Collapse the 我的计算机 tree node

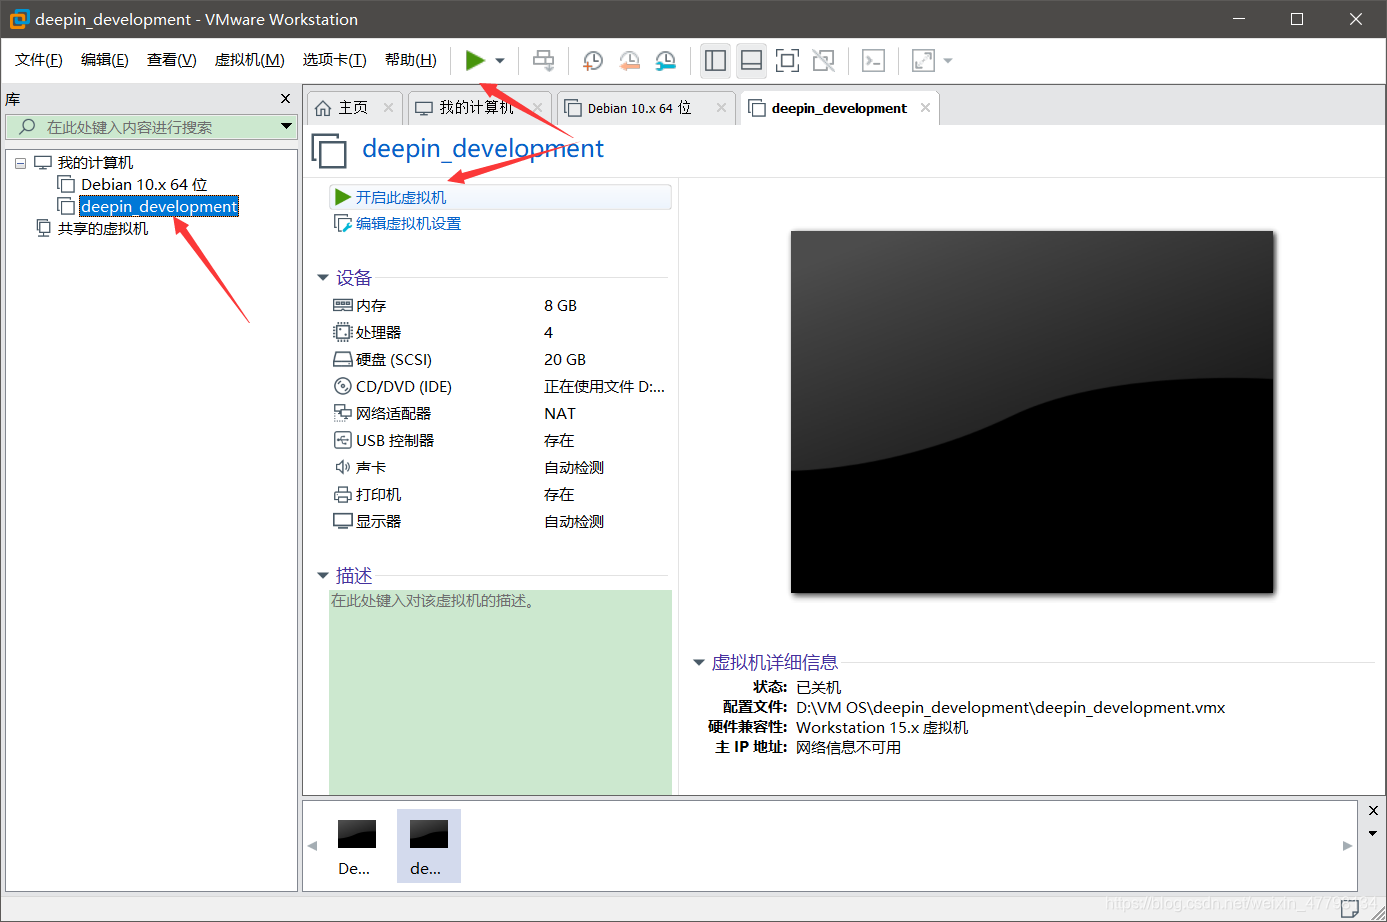point(20,163)
